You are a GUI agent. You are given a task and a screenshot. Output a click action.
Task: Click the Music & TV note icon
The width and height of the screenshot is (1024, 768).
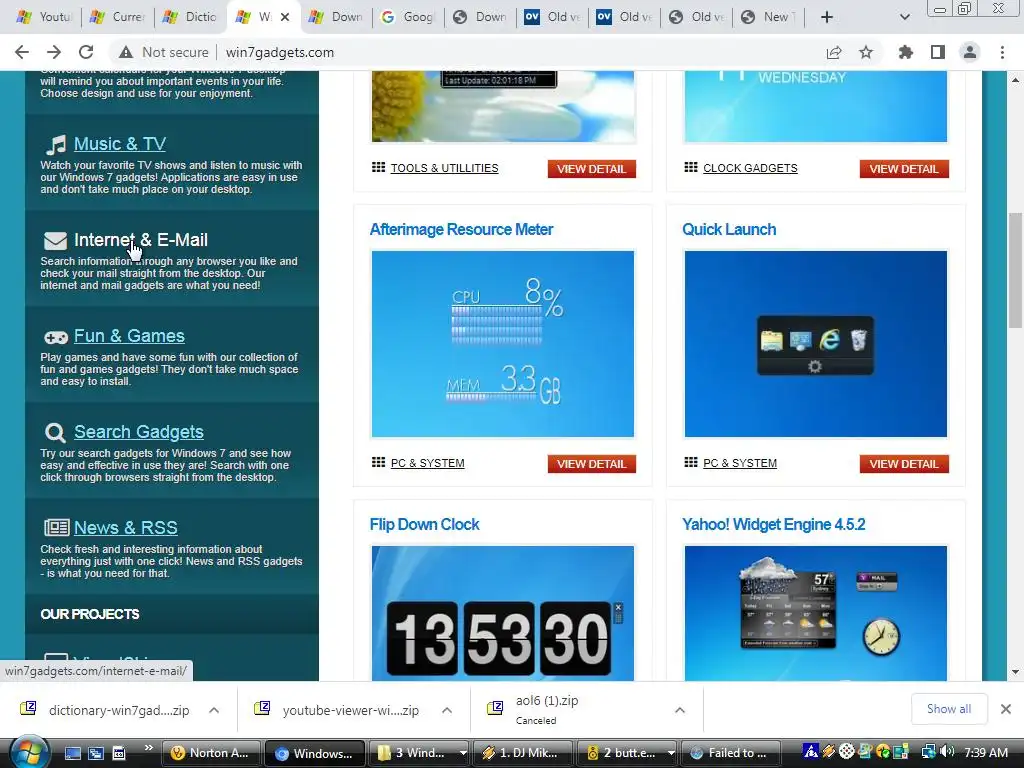[x=56, y=144]
